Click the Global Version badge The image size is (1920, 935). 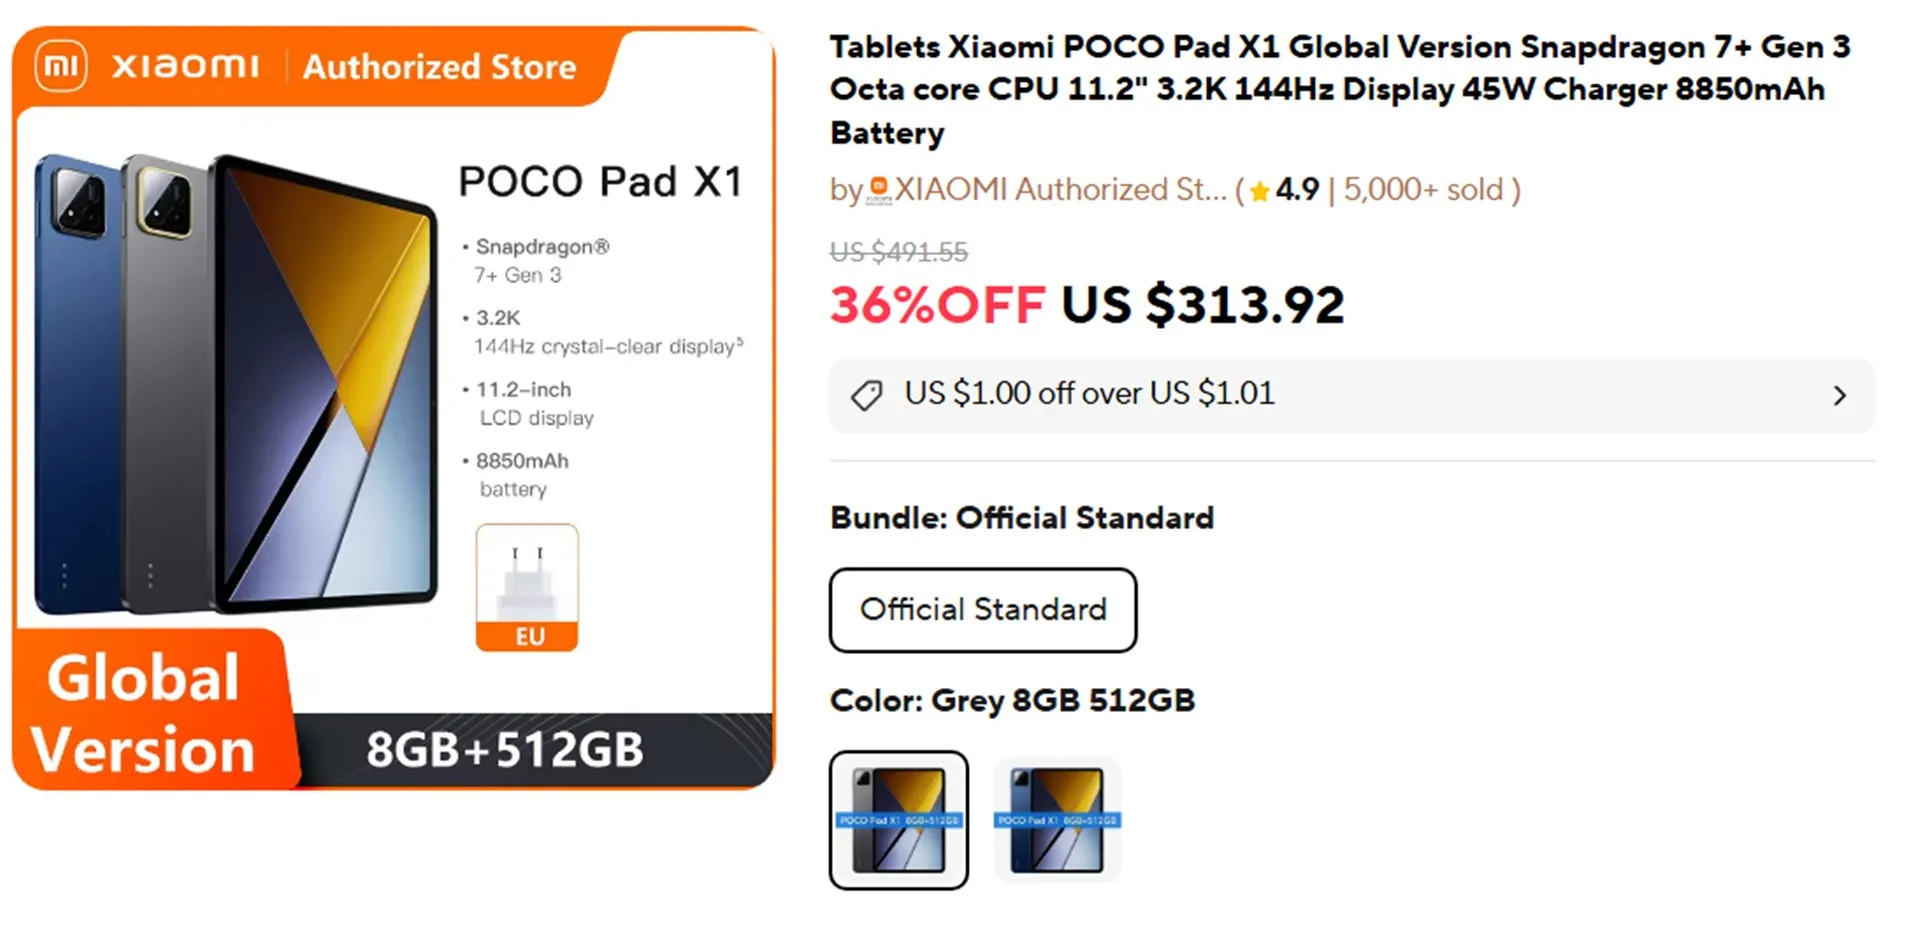pyautogui.click(x=144, y=713)
